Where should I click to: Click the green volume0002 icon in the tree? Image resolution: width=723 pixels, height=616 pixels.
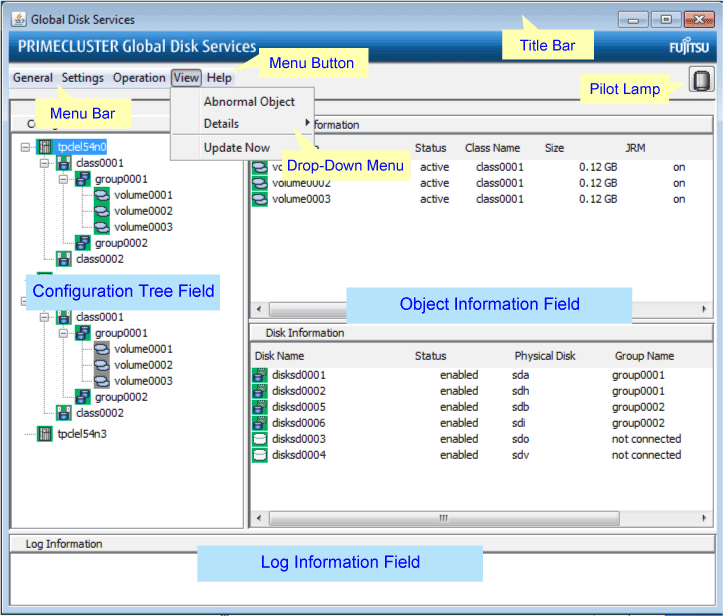click(101, 211)
